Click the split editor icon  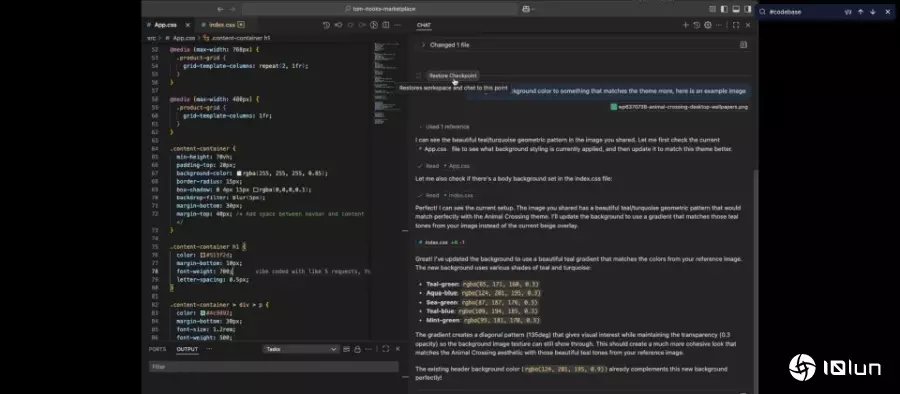point(386,25)
